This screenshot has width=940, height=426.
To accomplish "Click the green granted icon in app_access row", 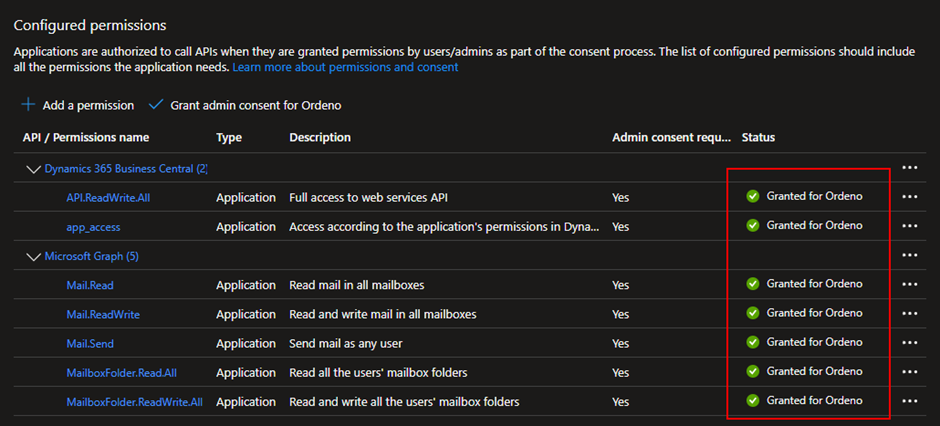I will (752, 225).
